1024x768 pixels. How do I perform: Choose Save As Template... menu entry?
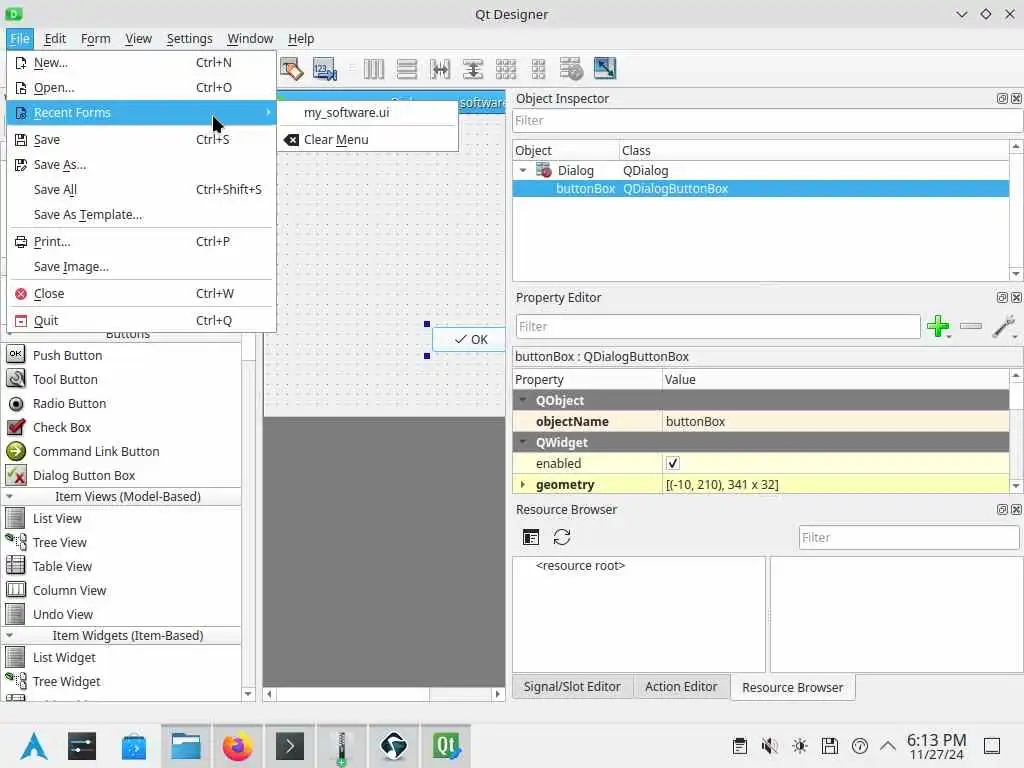[x=141, y=215]
